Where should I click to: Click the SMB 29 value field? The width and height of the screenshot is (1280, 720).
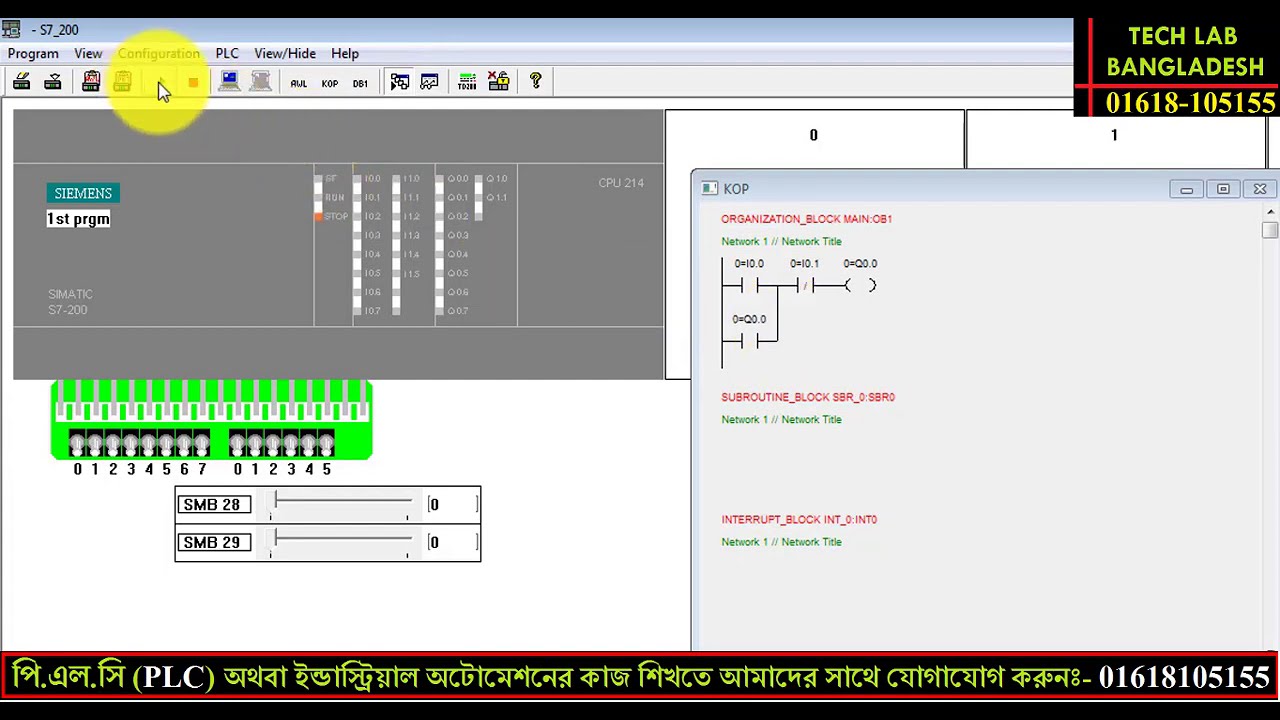[452, 542]
